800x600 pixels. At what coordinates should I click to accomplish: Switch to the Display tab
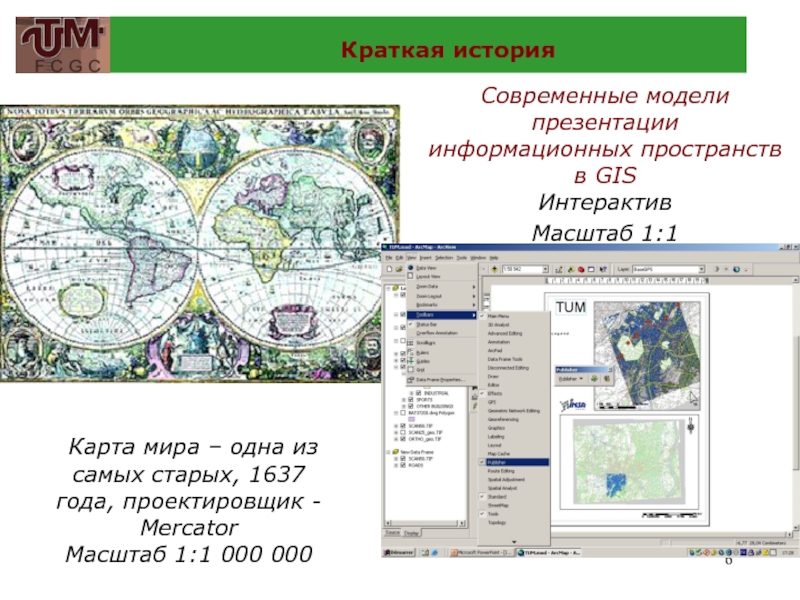point(411,533)
